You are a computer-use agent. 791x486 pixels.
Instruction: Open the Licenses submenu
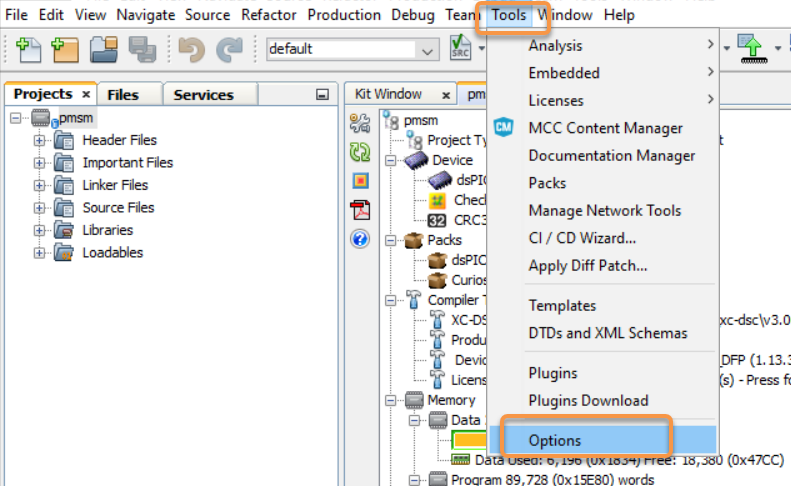[603, 100]
